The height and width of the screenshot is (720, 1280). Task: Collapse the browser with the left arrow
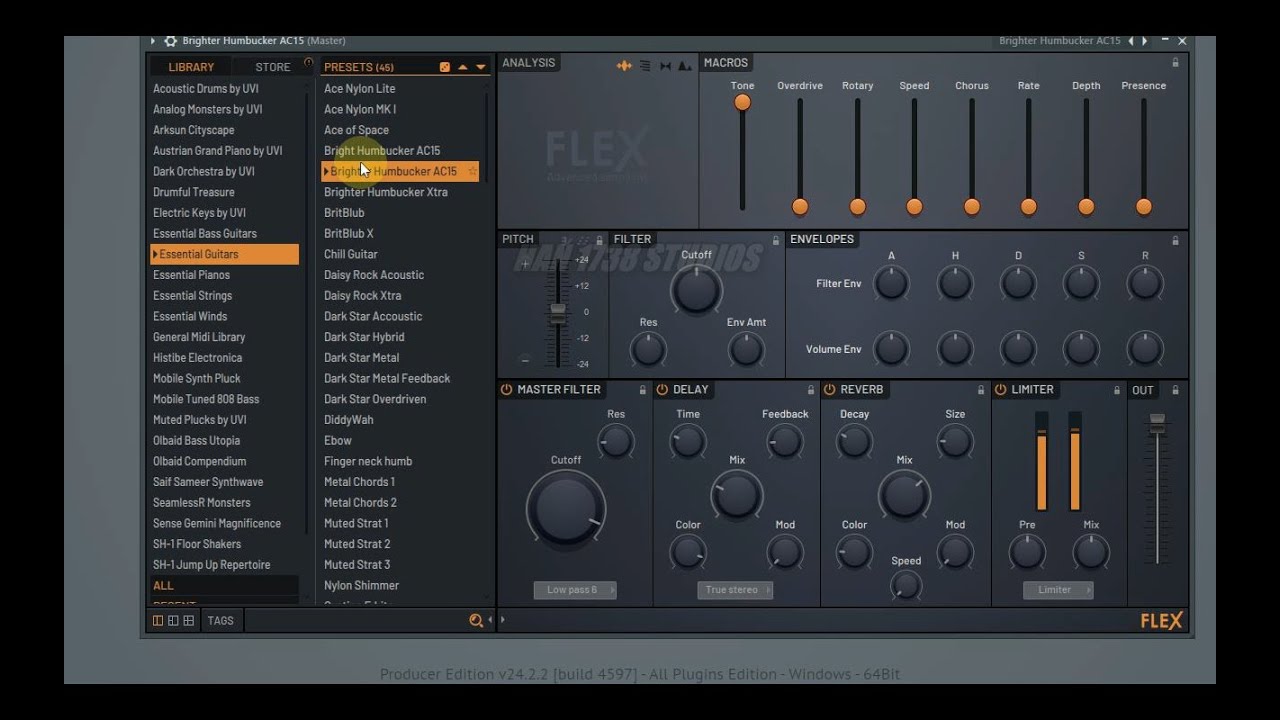tap(490, 620)
